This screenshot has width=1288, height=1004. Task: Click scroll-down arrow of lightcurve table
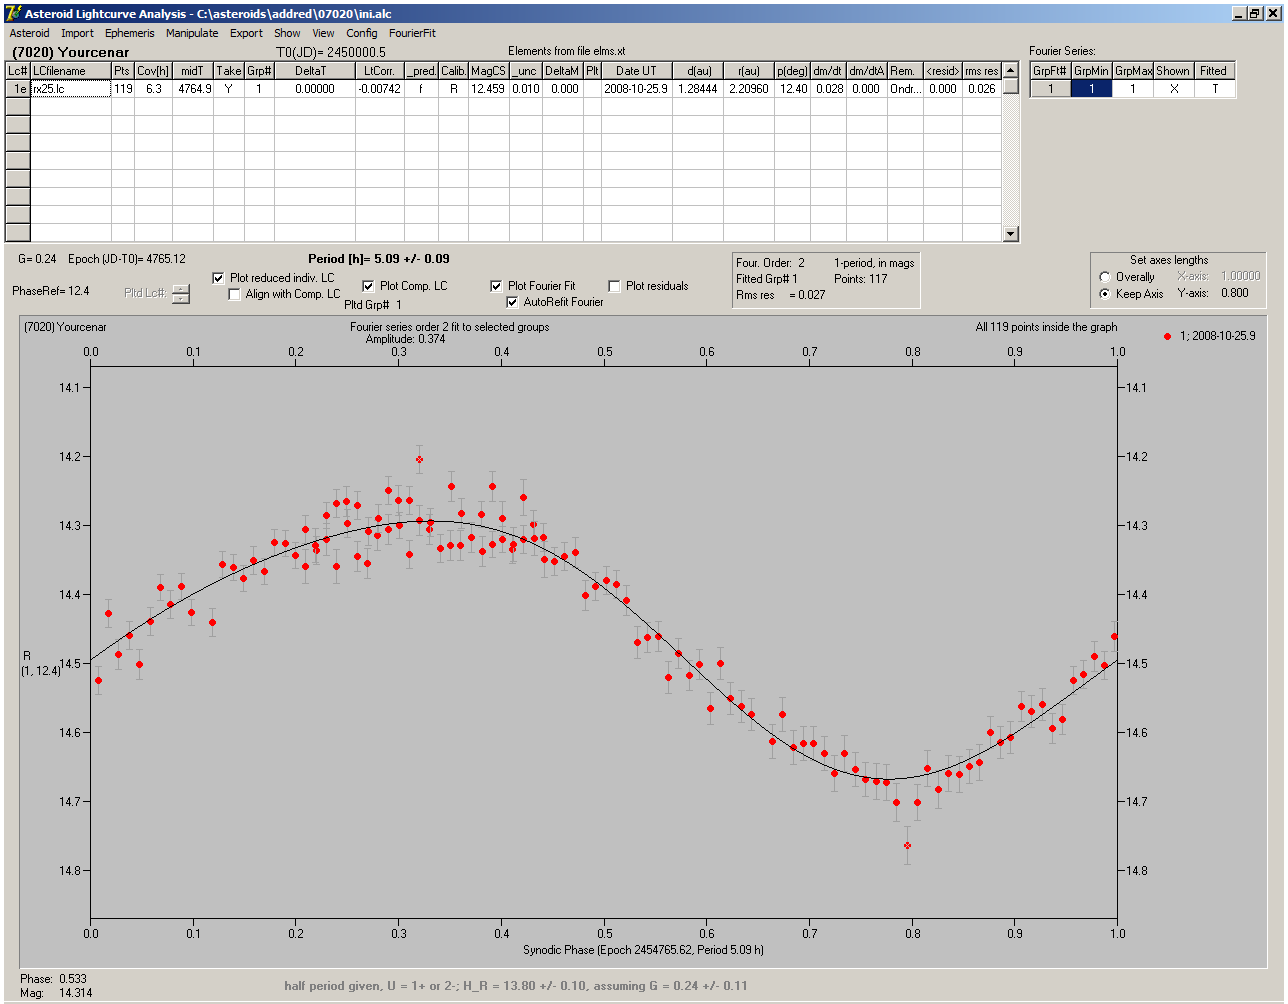pyautogui.click(x=1011, y=234)
